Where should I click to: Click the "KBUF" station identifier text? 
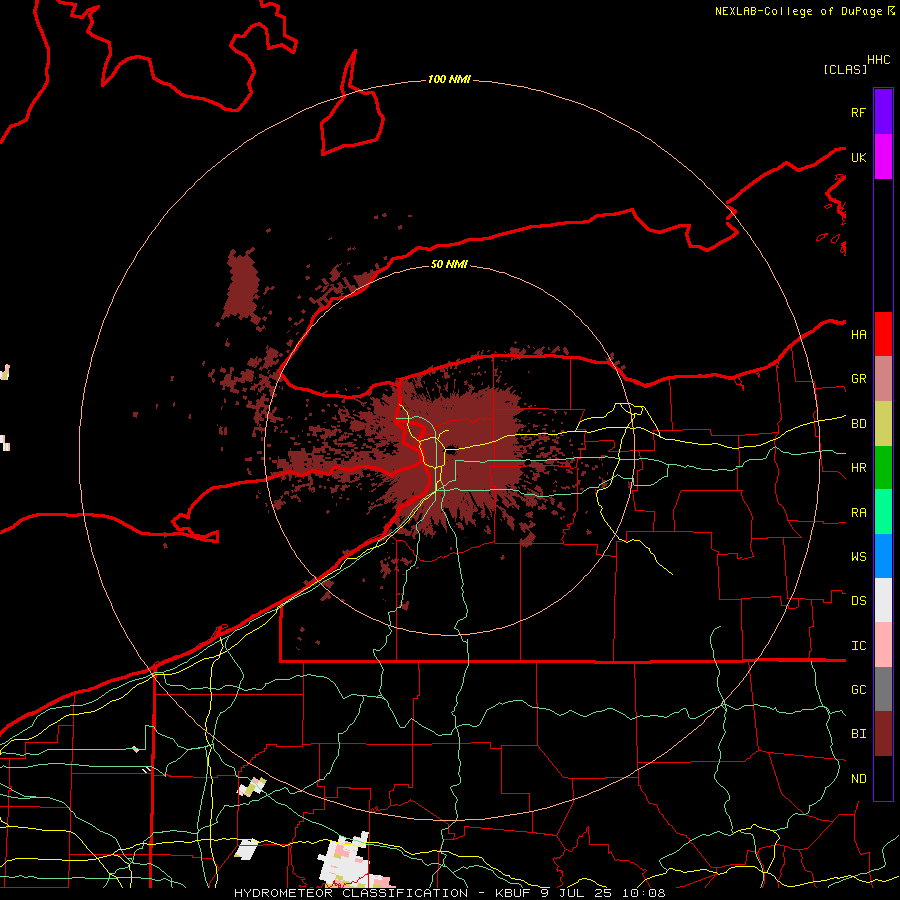point(512,893)
